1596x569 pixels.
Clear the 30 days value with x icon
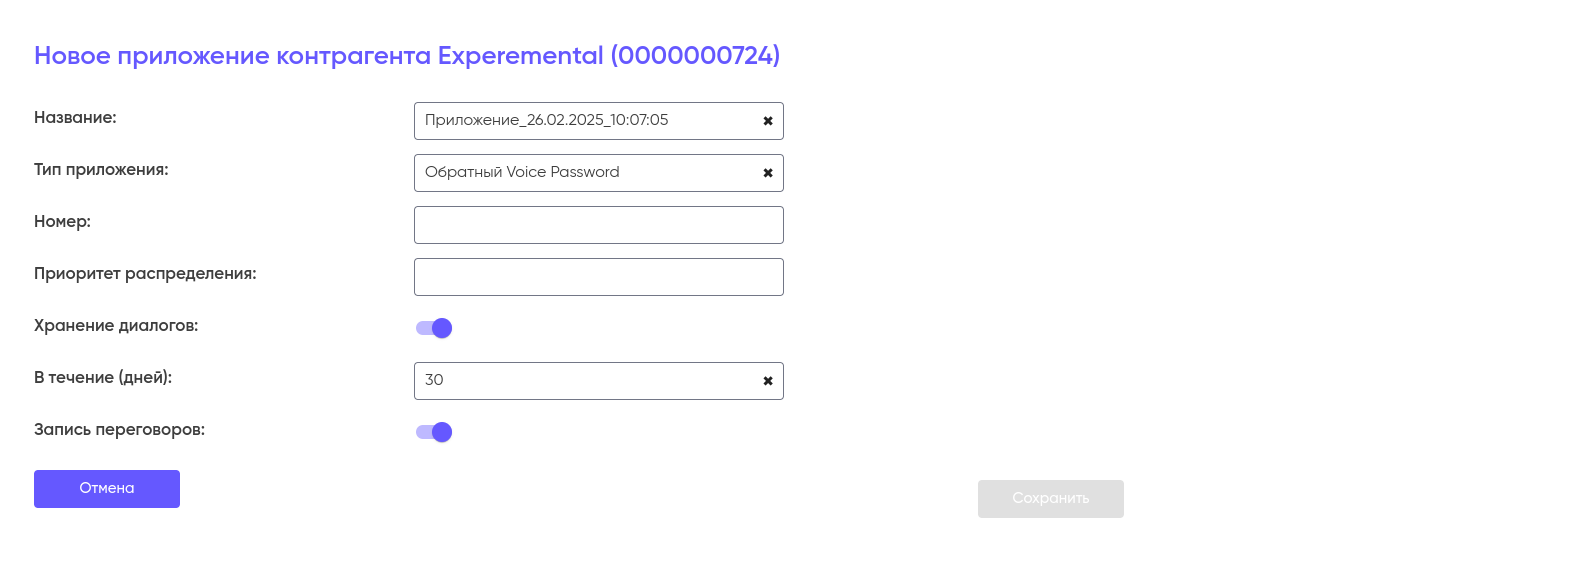[x=768, y=381]
